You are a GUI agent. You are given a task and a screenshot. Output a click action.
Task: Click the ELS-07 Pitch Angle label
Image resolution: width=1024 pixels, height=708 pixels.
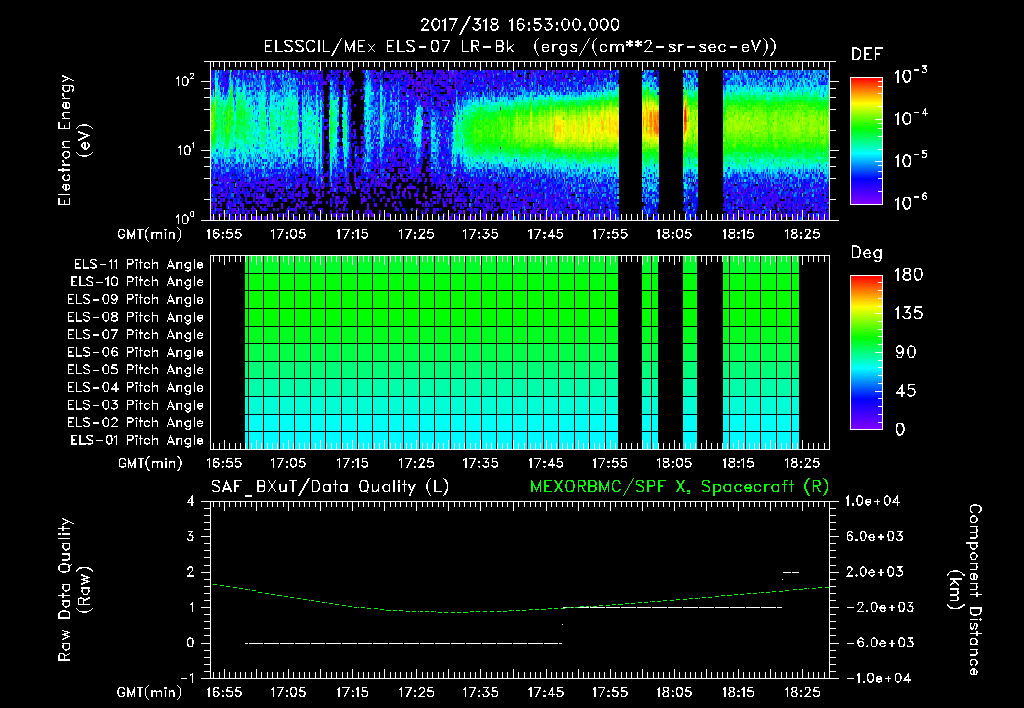(135, 334)
